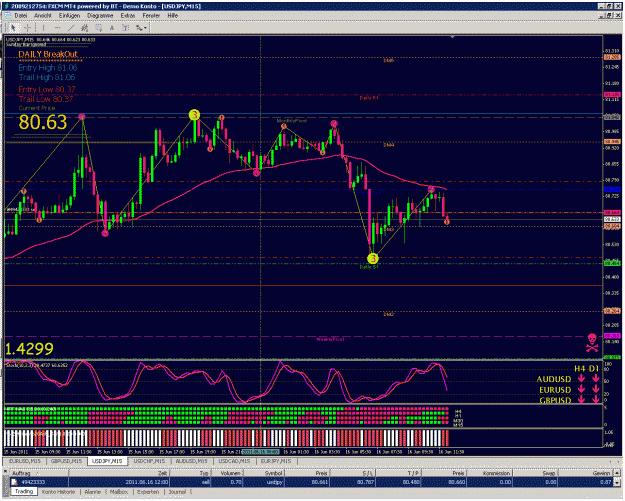Click the take profit value 80.480
This screenshot has height=501, width=625.
click(x=412, y=482)
